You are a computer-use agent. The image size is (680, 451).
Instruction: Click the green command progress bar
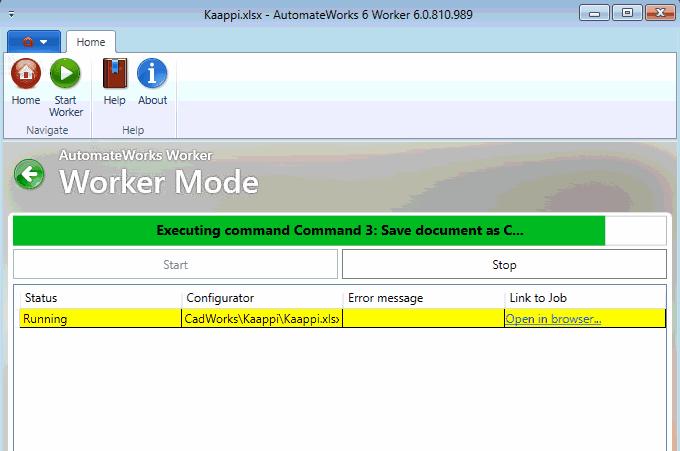[x=340, y=231]
